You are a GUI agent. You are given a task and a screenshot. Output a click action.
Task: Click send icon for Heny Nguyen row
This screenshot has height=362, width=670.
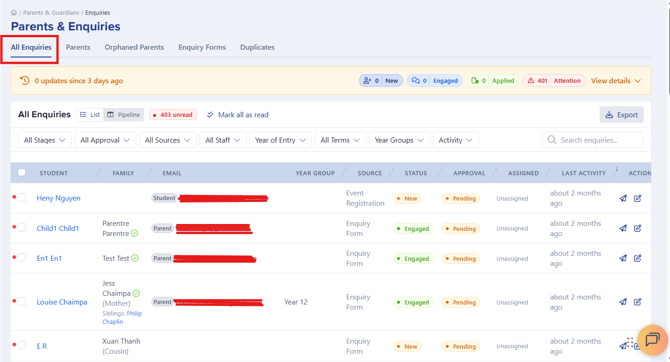(623, 198)
